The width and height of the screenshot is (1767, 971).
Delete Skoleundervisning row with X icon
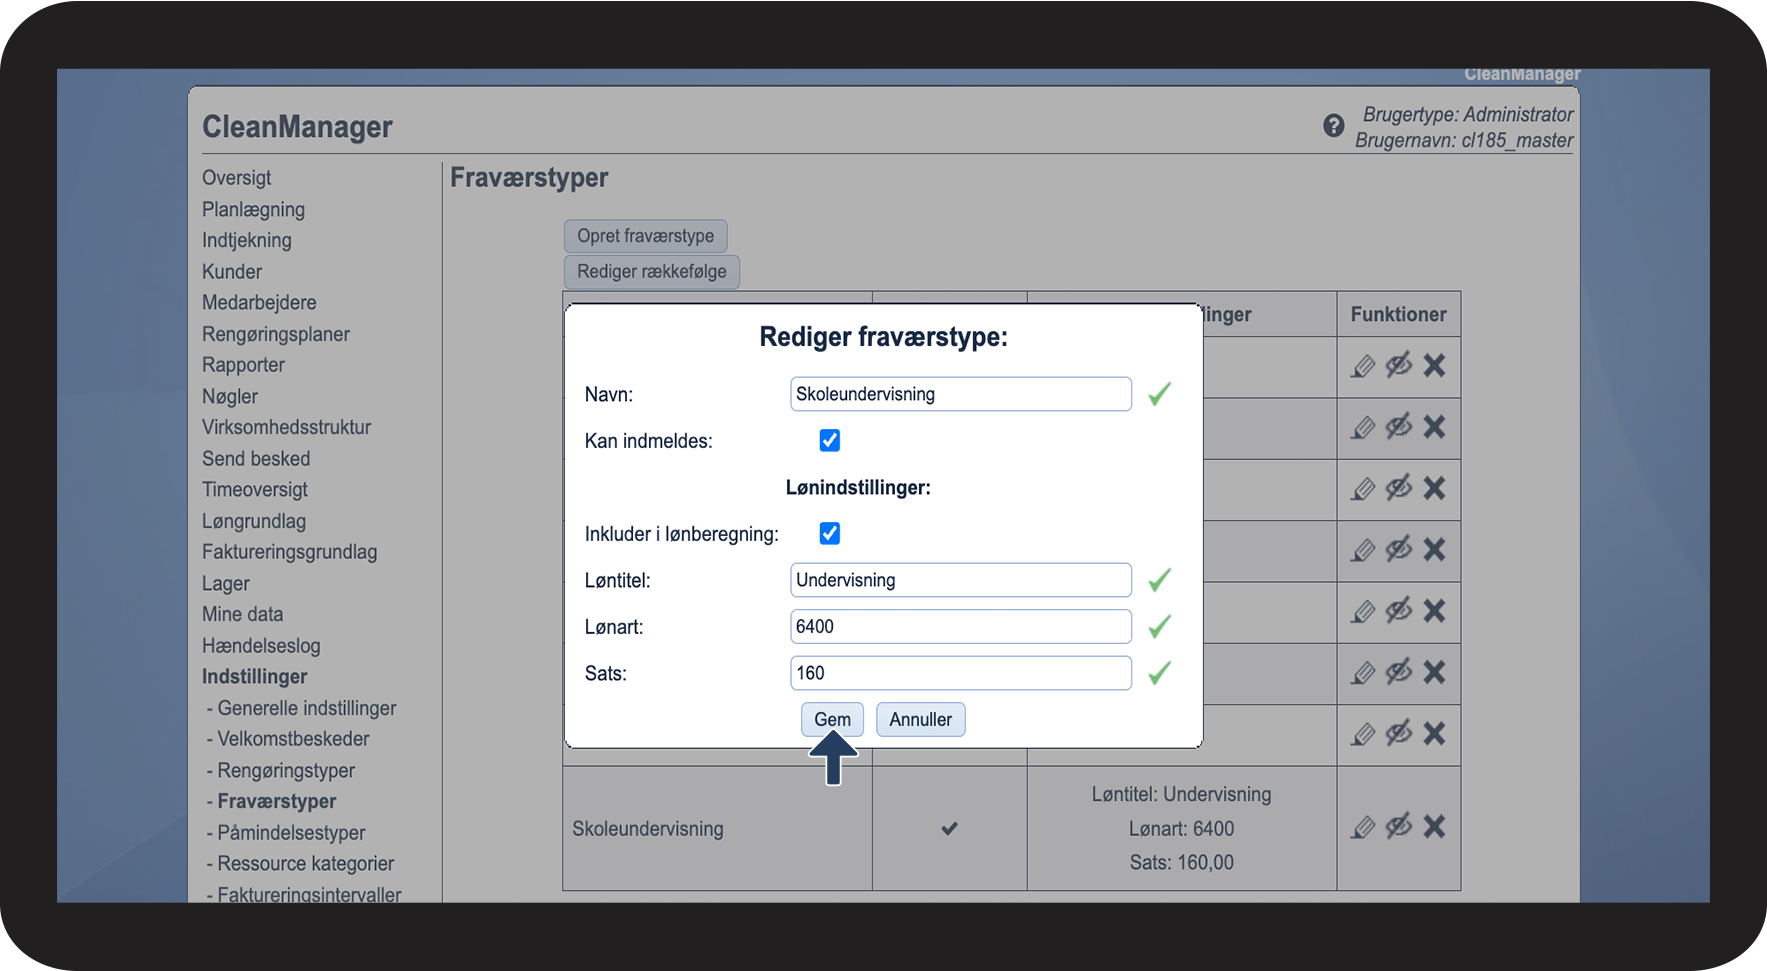pos(1434,826)
